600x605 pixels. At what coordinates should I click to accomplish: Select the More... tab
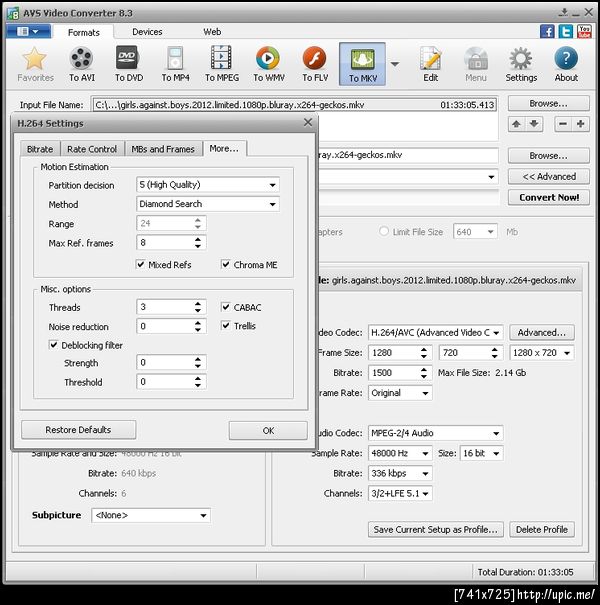[224, 148]
